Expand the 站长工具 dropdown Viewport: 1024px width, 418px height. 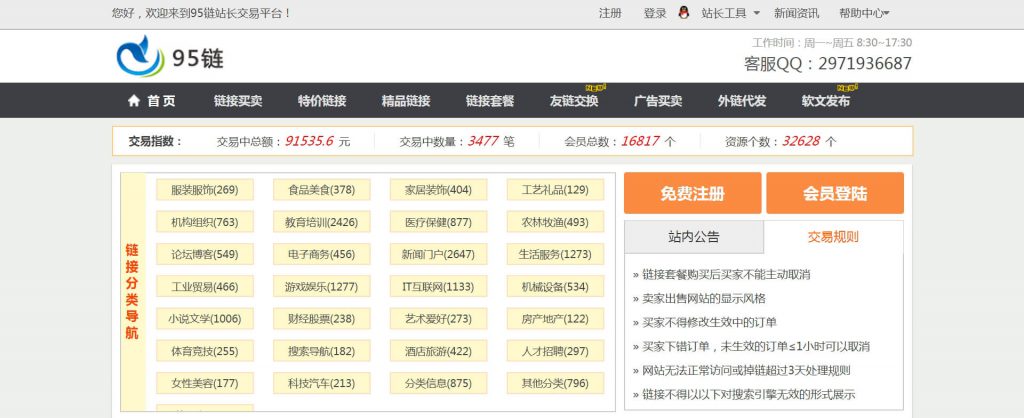730,13
